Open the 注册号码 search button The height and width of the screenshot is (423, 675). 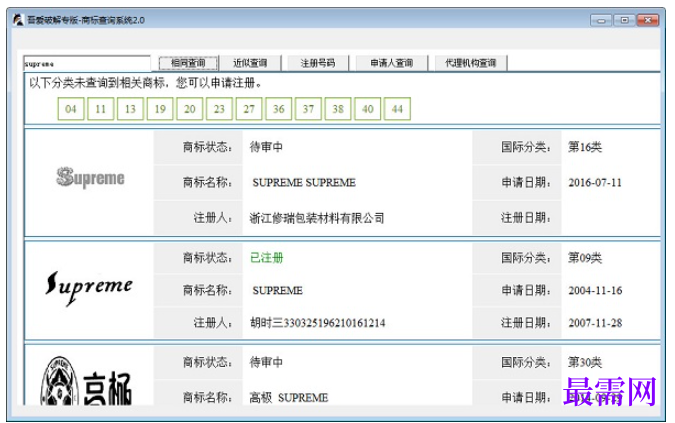click(318, 63)
